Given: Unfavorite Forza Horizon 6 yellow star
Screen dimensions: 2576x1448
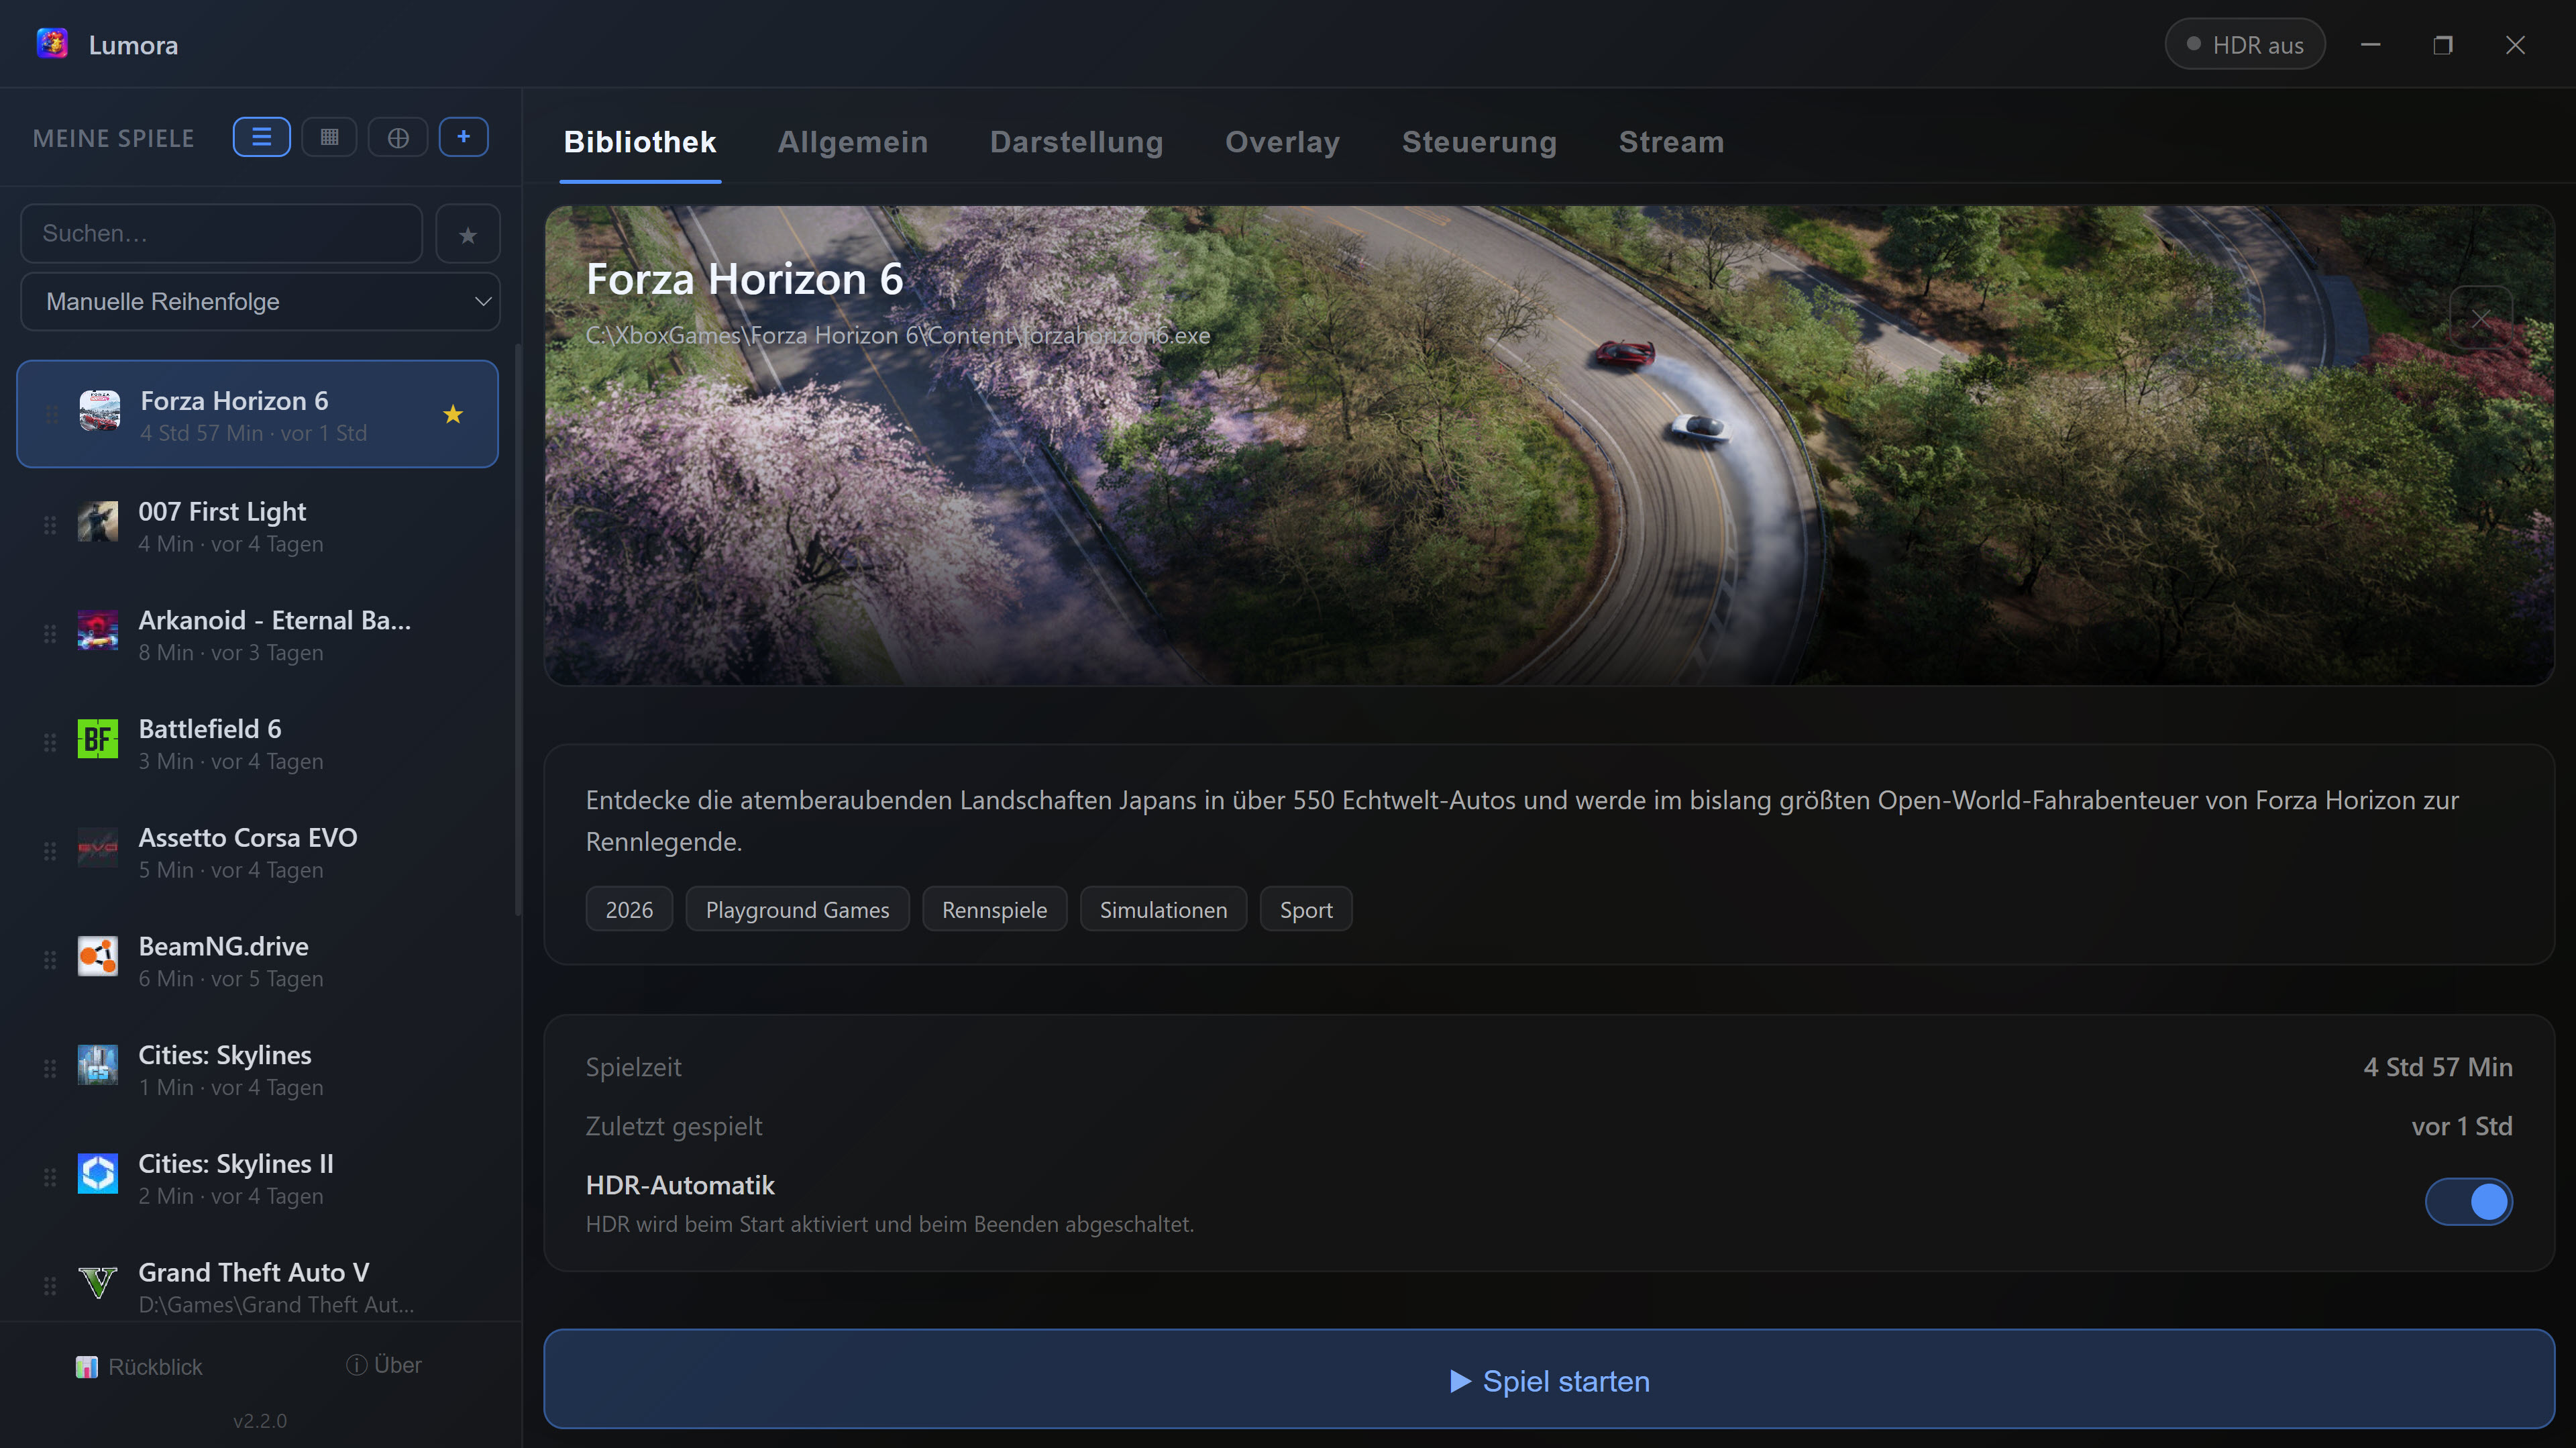Looking at the screenshot, I should [453, 414].
